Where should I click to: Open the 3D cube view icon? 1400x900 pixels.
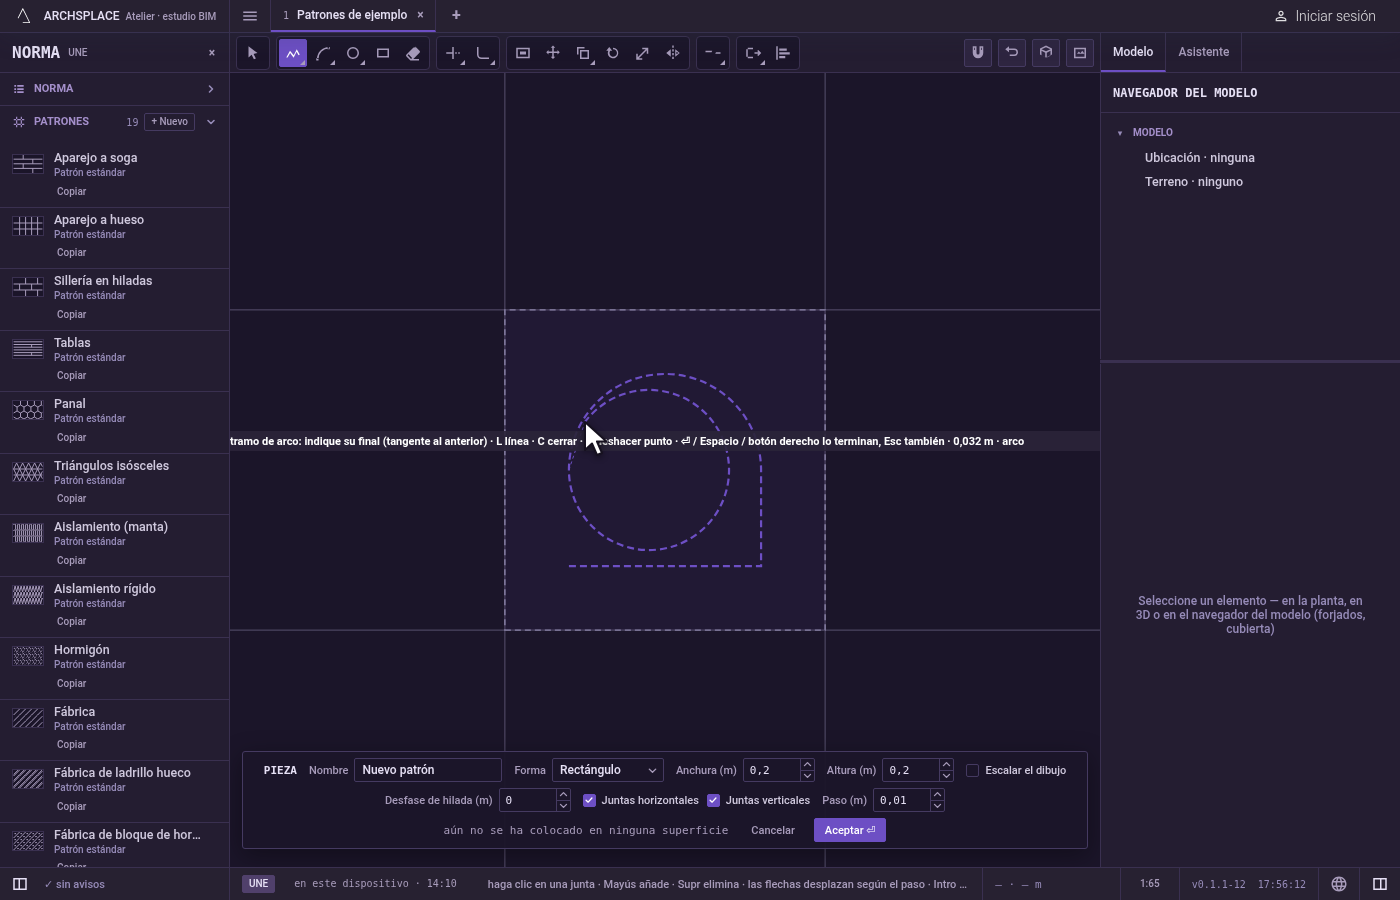click(x=1046, y=52)
